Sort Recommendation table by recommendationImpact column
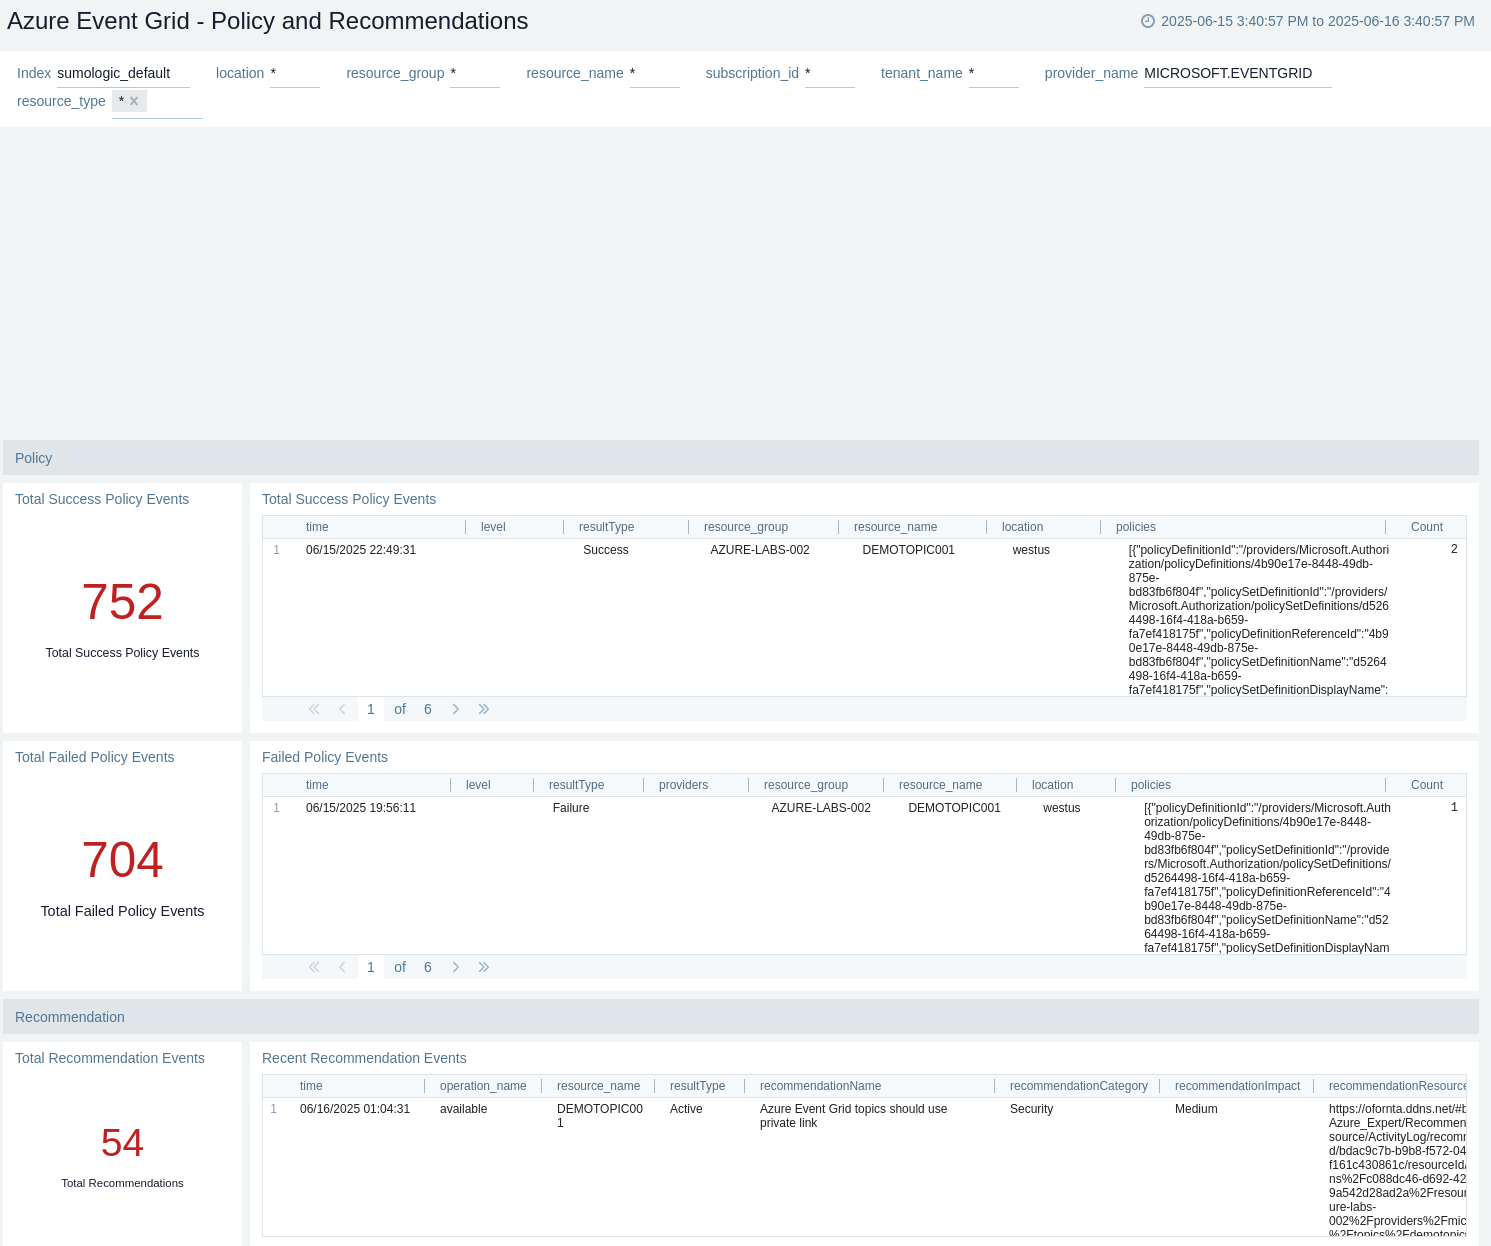The width and height of the screenshot is (1491, 1246). pos(1237,1086)
